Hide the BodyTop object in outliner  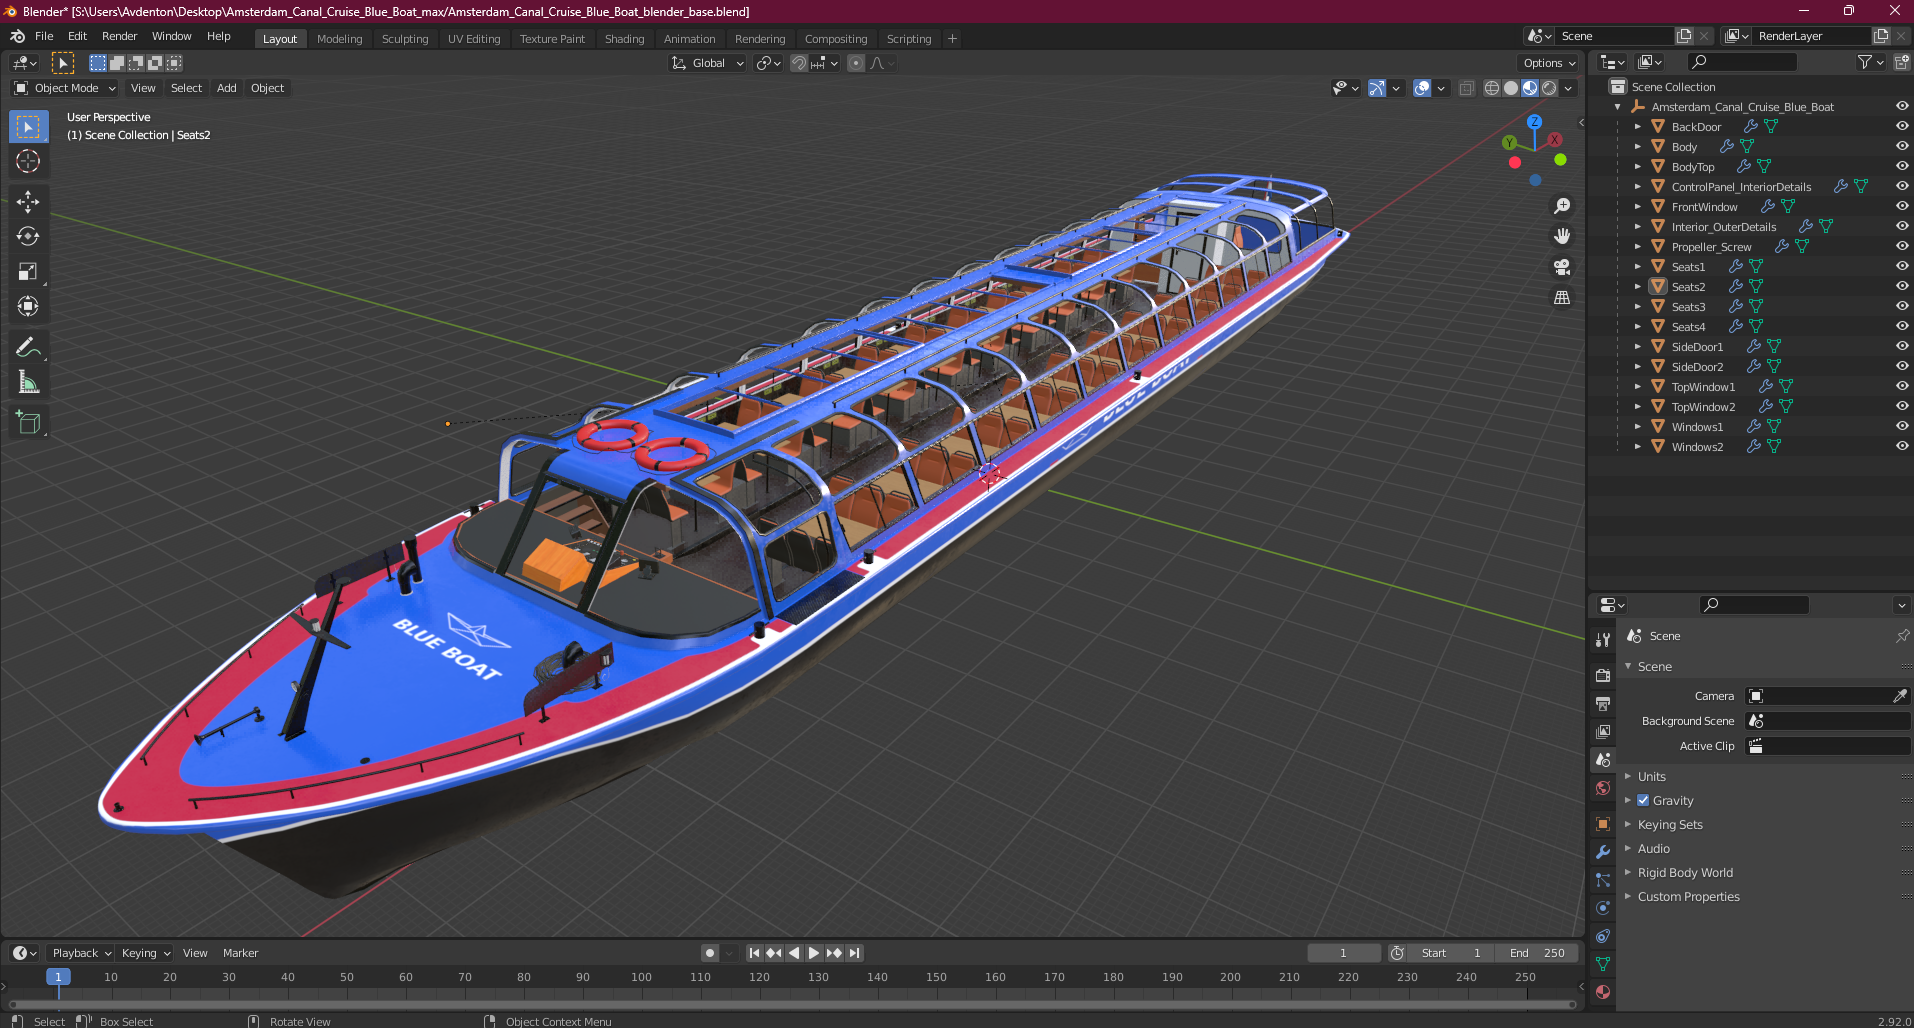[x=1902, y=167]
